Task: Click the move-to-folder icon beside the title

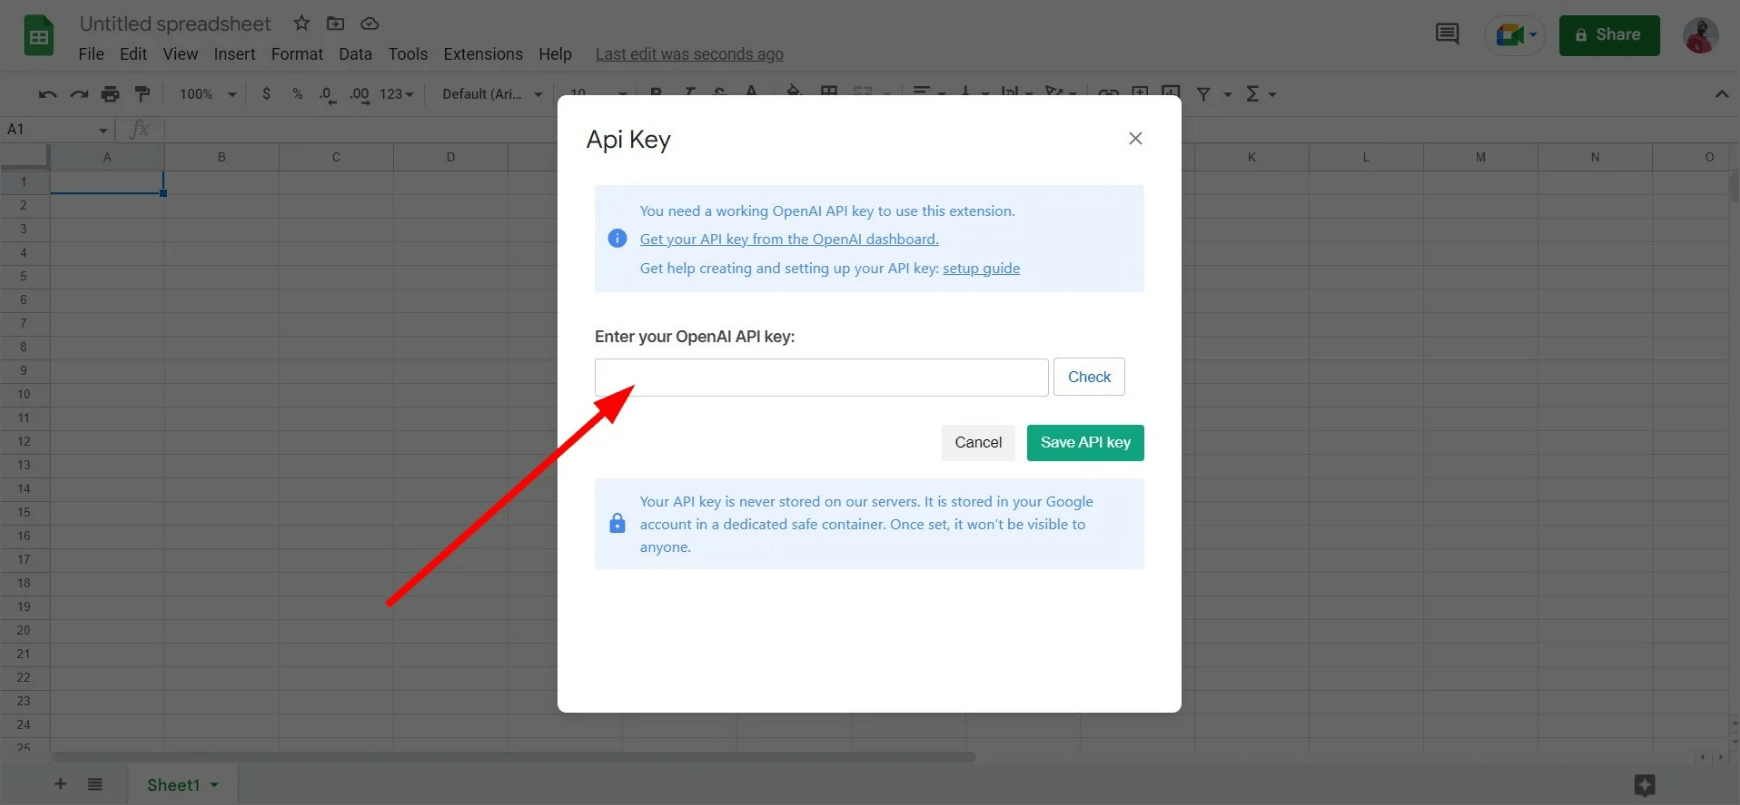Action: [x=336, y=23]
